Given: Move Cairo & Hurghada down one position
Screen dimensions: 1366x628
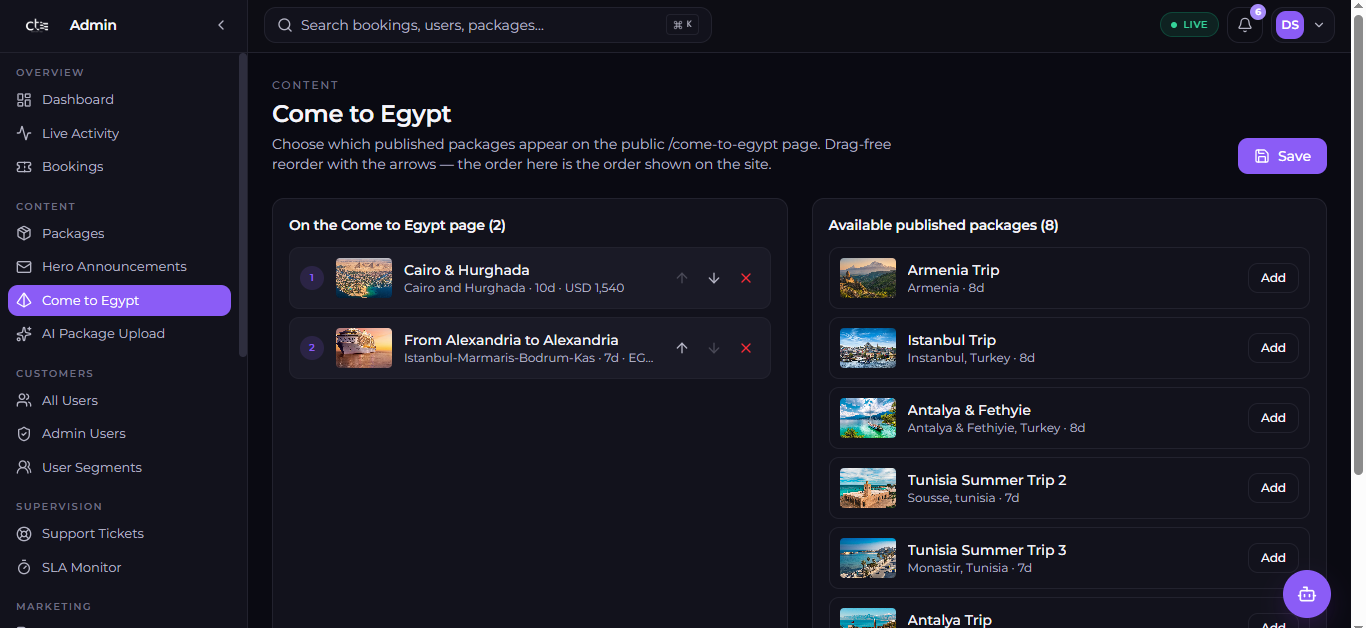Looking at the screenshot, I should click(x=714, y=278).
